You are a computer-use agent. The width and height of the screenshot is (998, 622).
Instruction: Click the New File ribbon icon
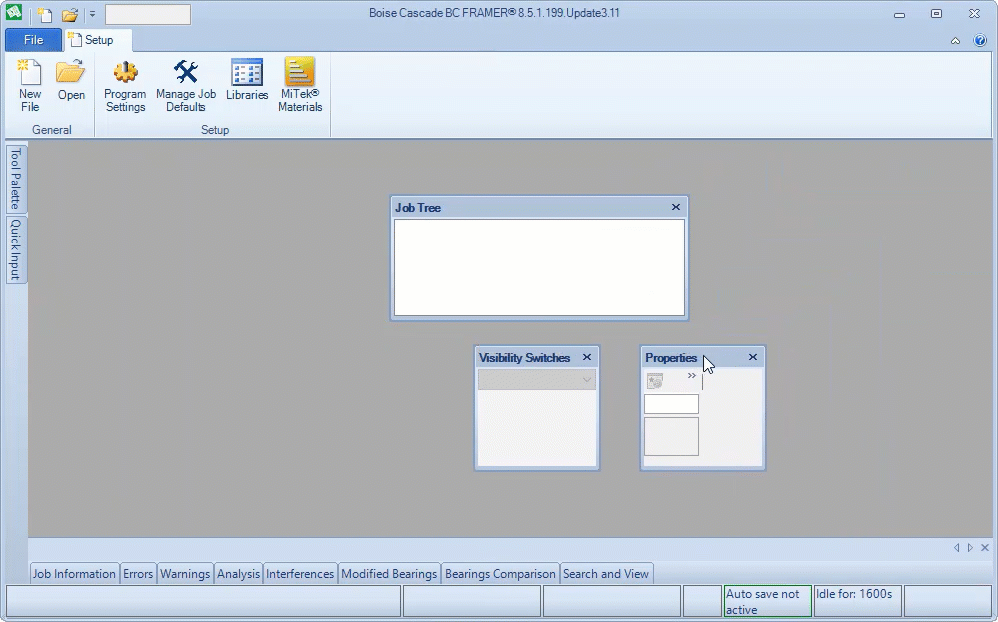point(30,86)
